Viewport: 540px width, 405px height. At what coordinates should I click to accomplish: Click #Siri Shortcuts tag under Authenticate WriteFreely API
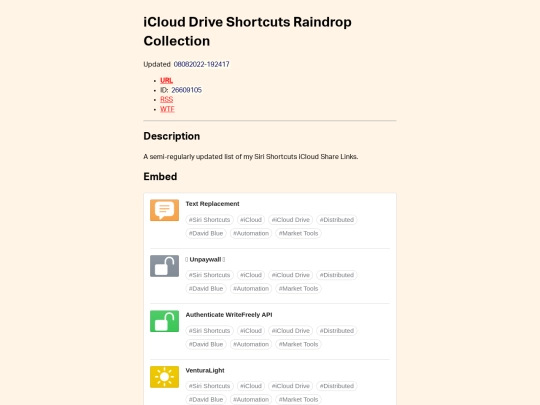coord(209,331)
